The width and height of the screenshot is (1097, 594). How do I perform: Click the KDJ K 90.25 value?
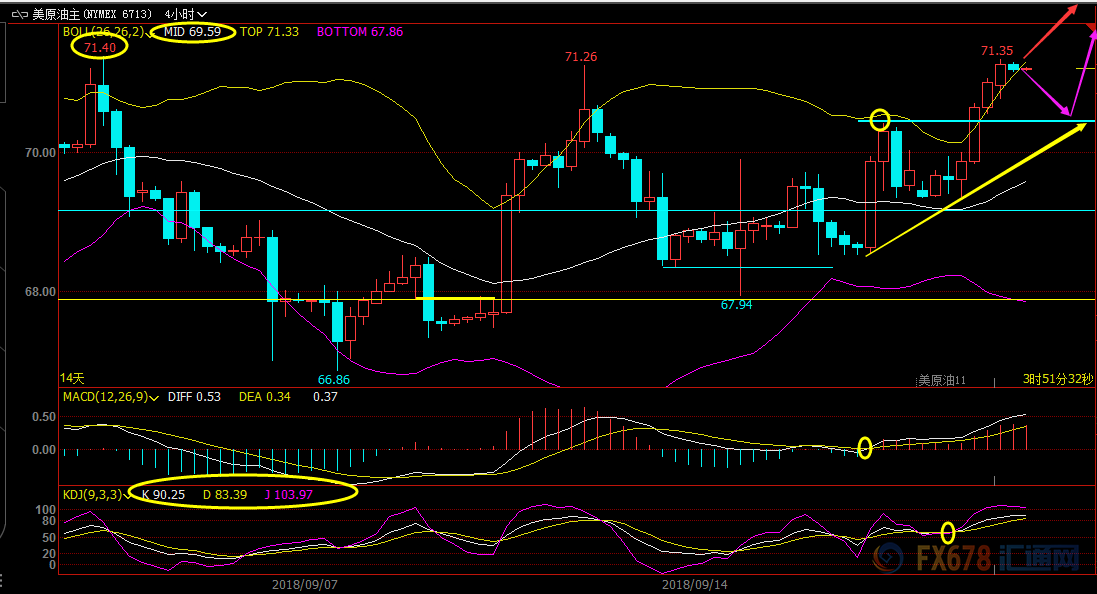(164, 495)
